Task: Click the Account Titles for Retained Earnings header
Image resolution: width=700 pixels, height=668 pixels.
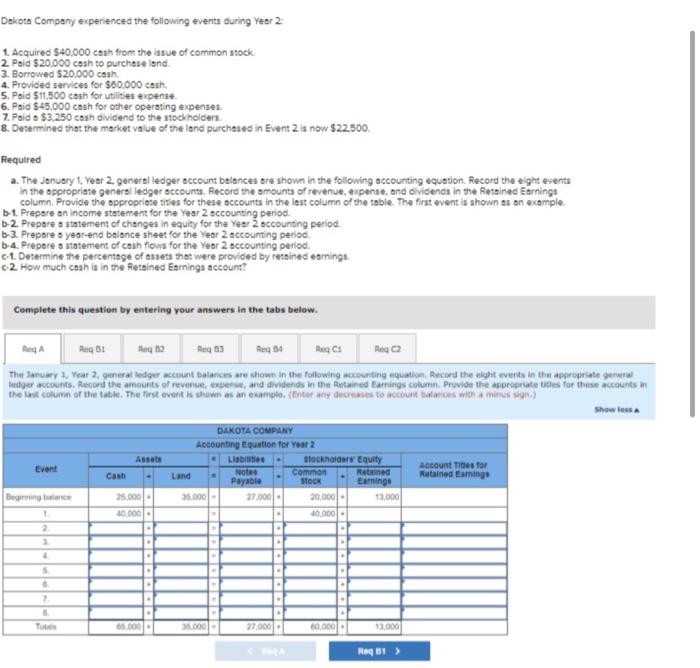Action: (x=454, y=470)
